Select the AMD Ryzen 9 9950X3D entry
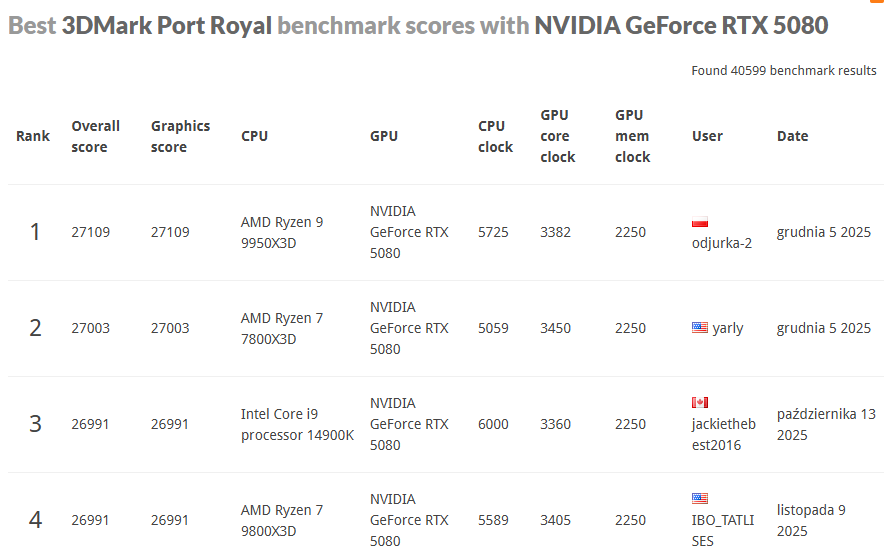 tap(282, 232)
